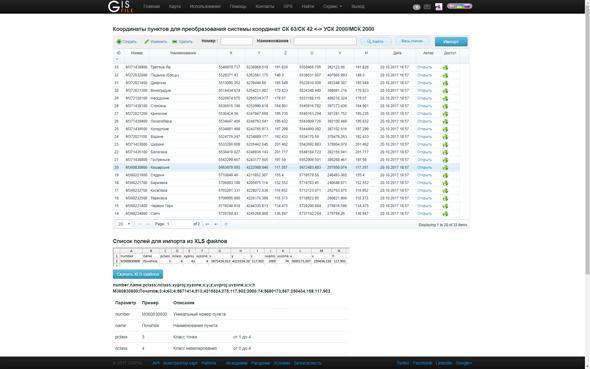This screenshot has height=369, width=590.
Task: Click the green access icon in row 24
Action: pos(445,137)
